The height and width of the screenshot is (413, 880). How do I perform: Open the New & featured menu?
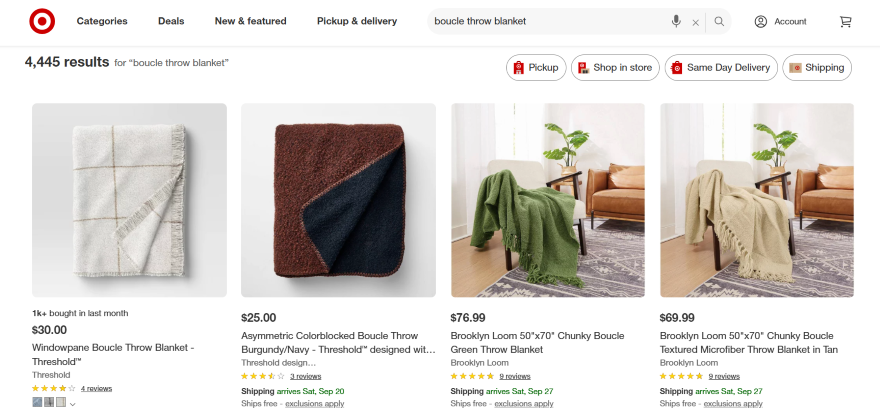click(250, 21)
